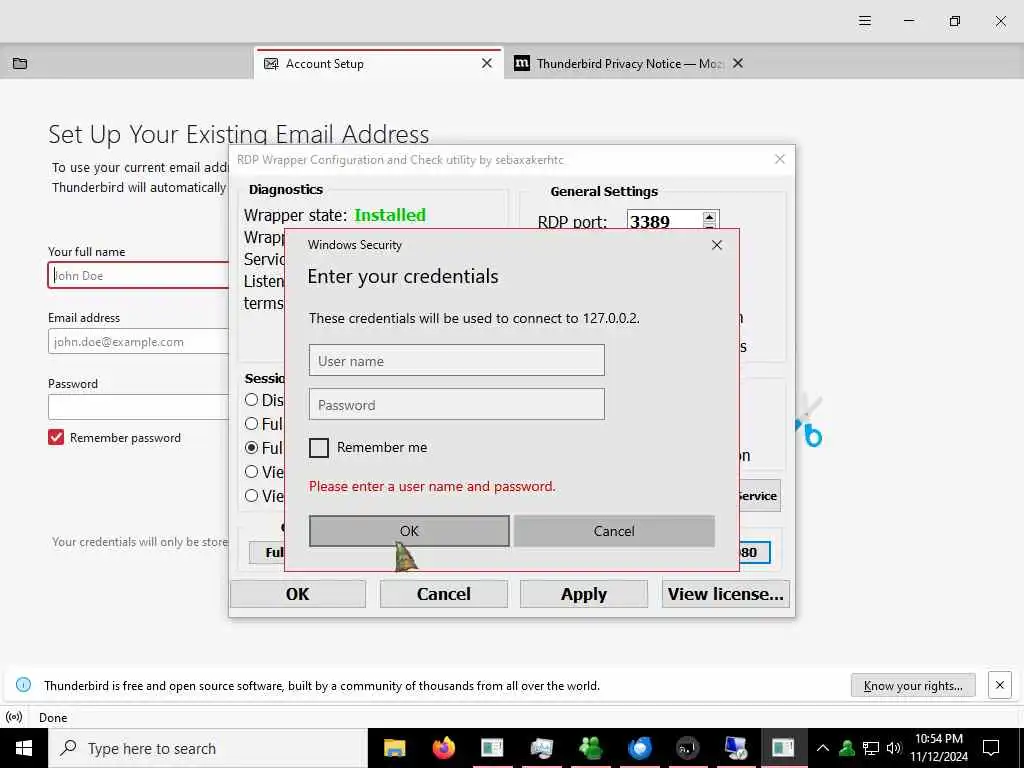Open the Windows notification center
Image resolution: width=1024 pixels, height=768 pixels.
991,748
